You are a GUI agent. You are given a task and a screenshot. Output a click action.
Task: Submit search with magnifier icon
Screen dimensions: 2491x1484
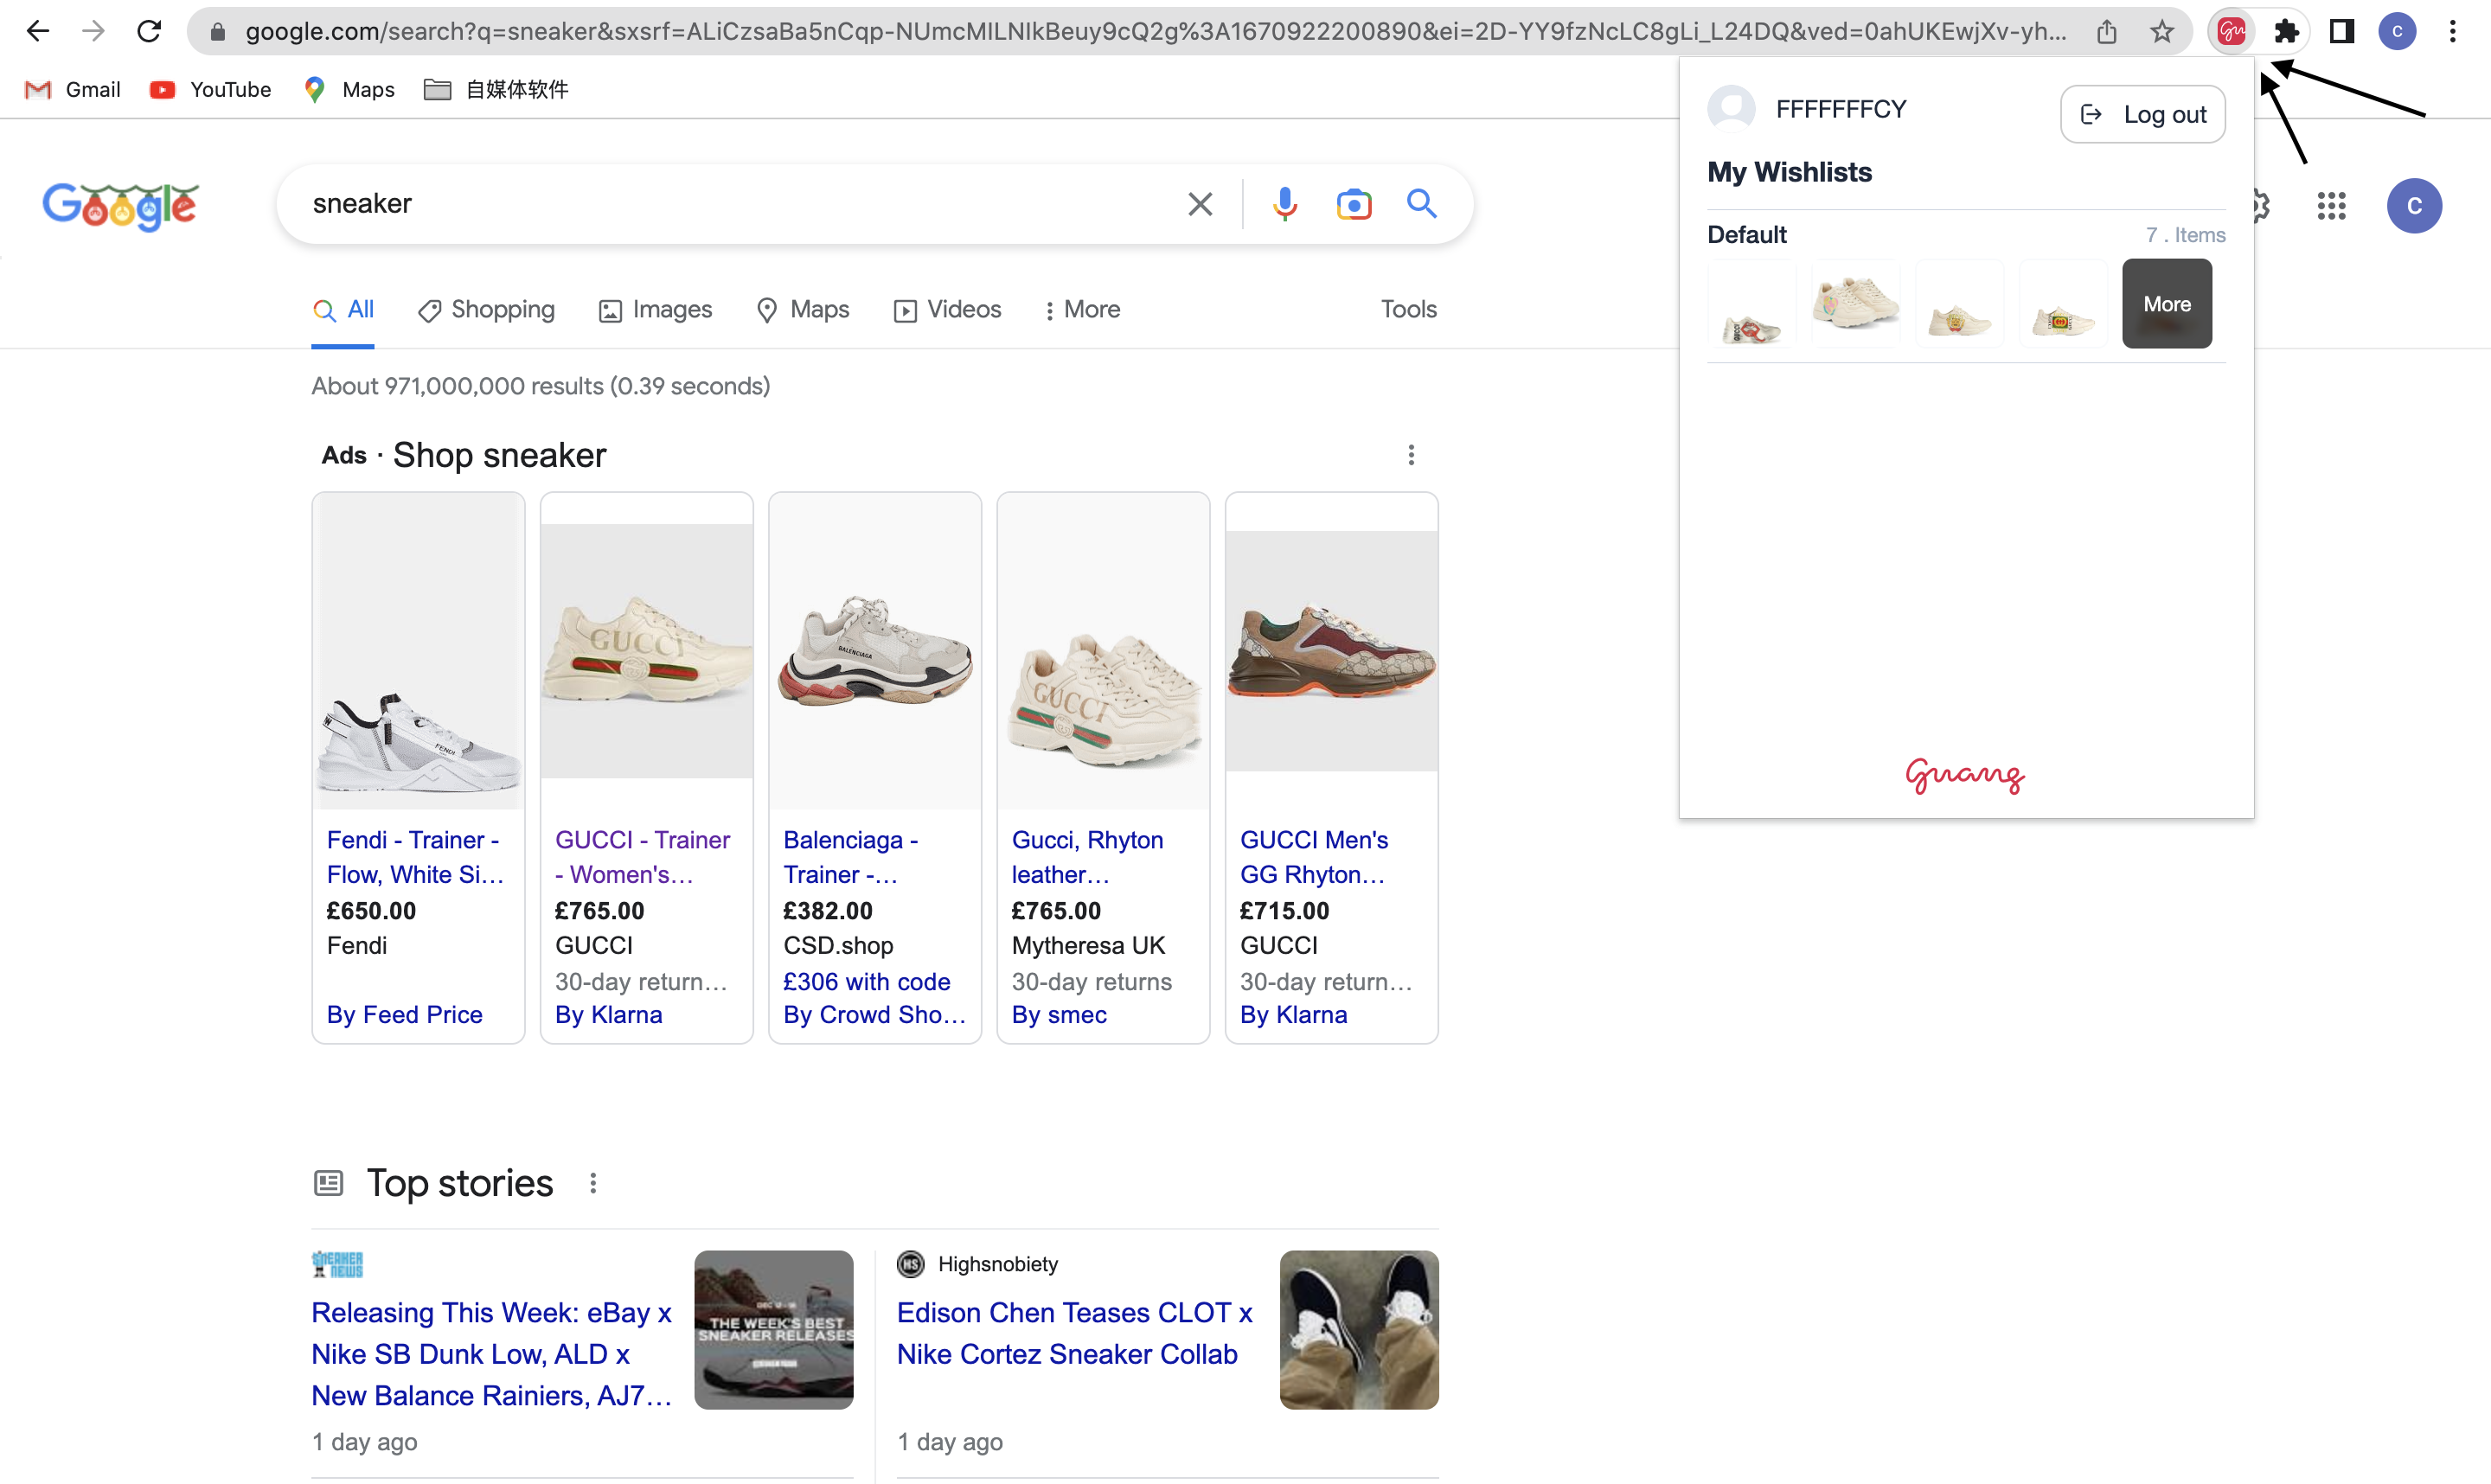tap(1422, 204)
